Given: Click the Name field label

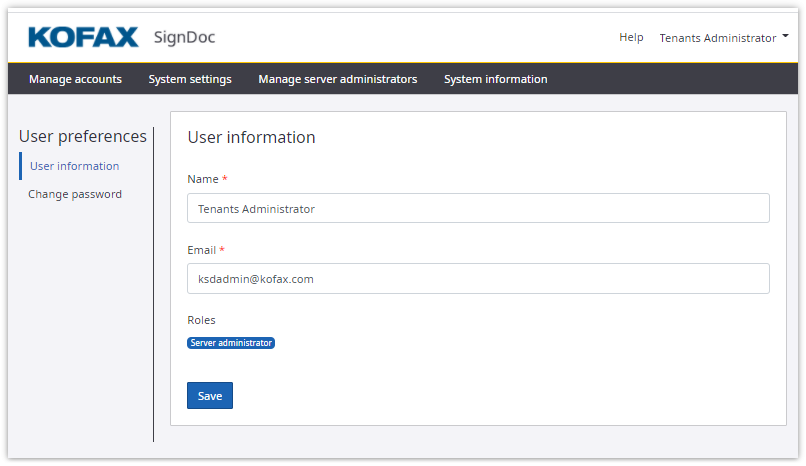Looking at the screenshot, I should [x=203, y=179].
